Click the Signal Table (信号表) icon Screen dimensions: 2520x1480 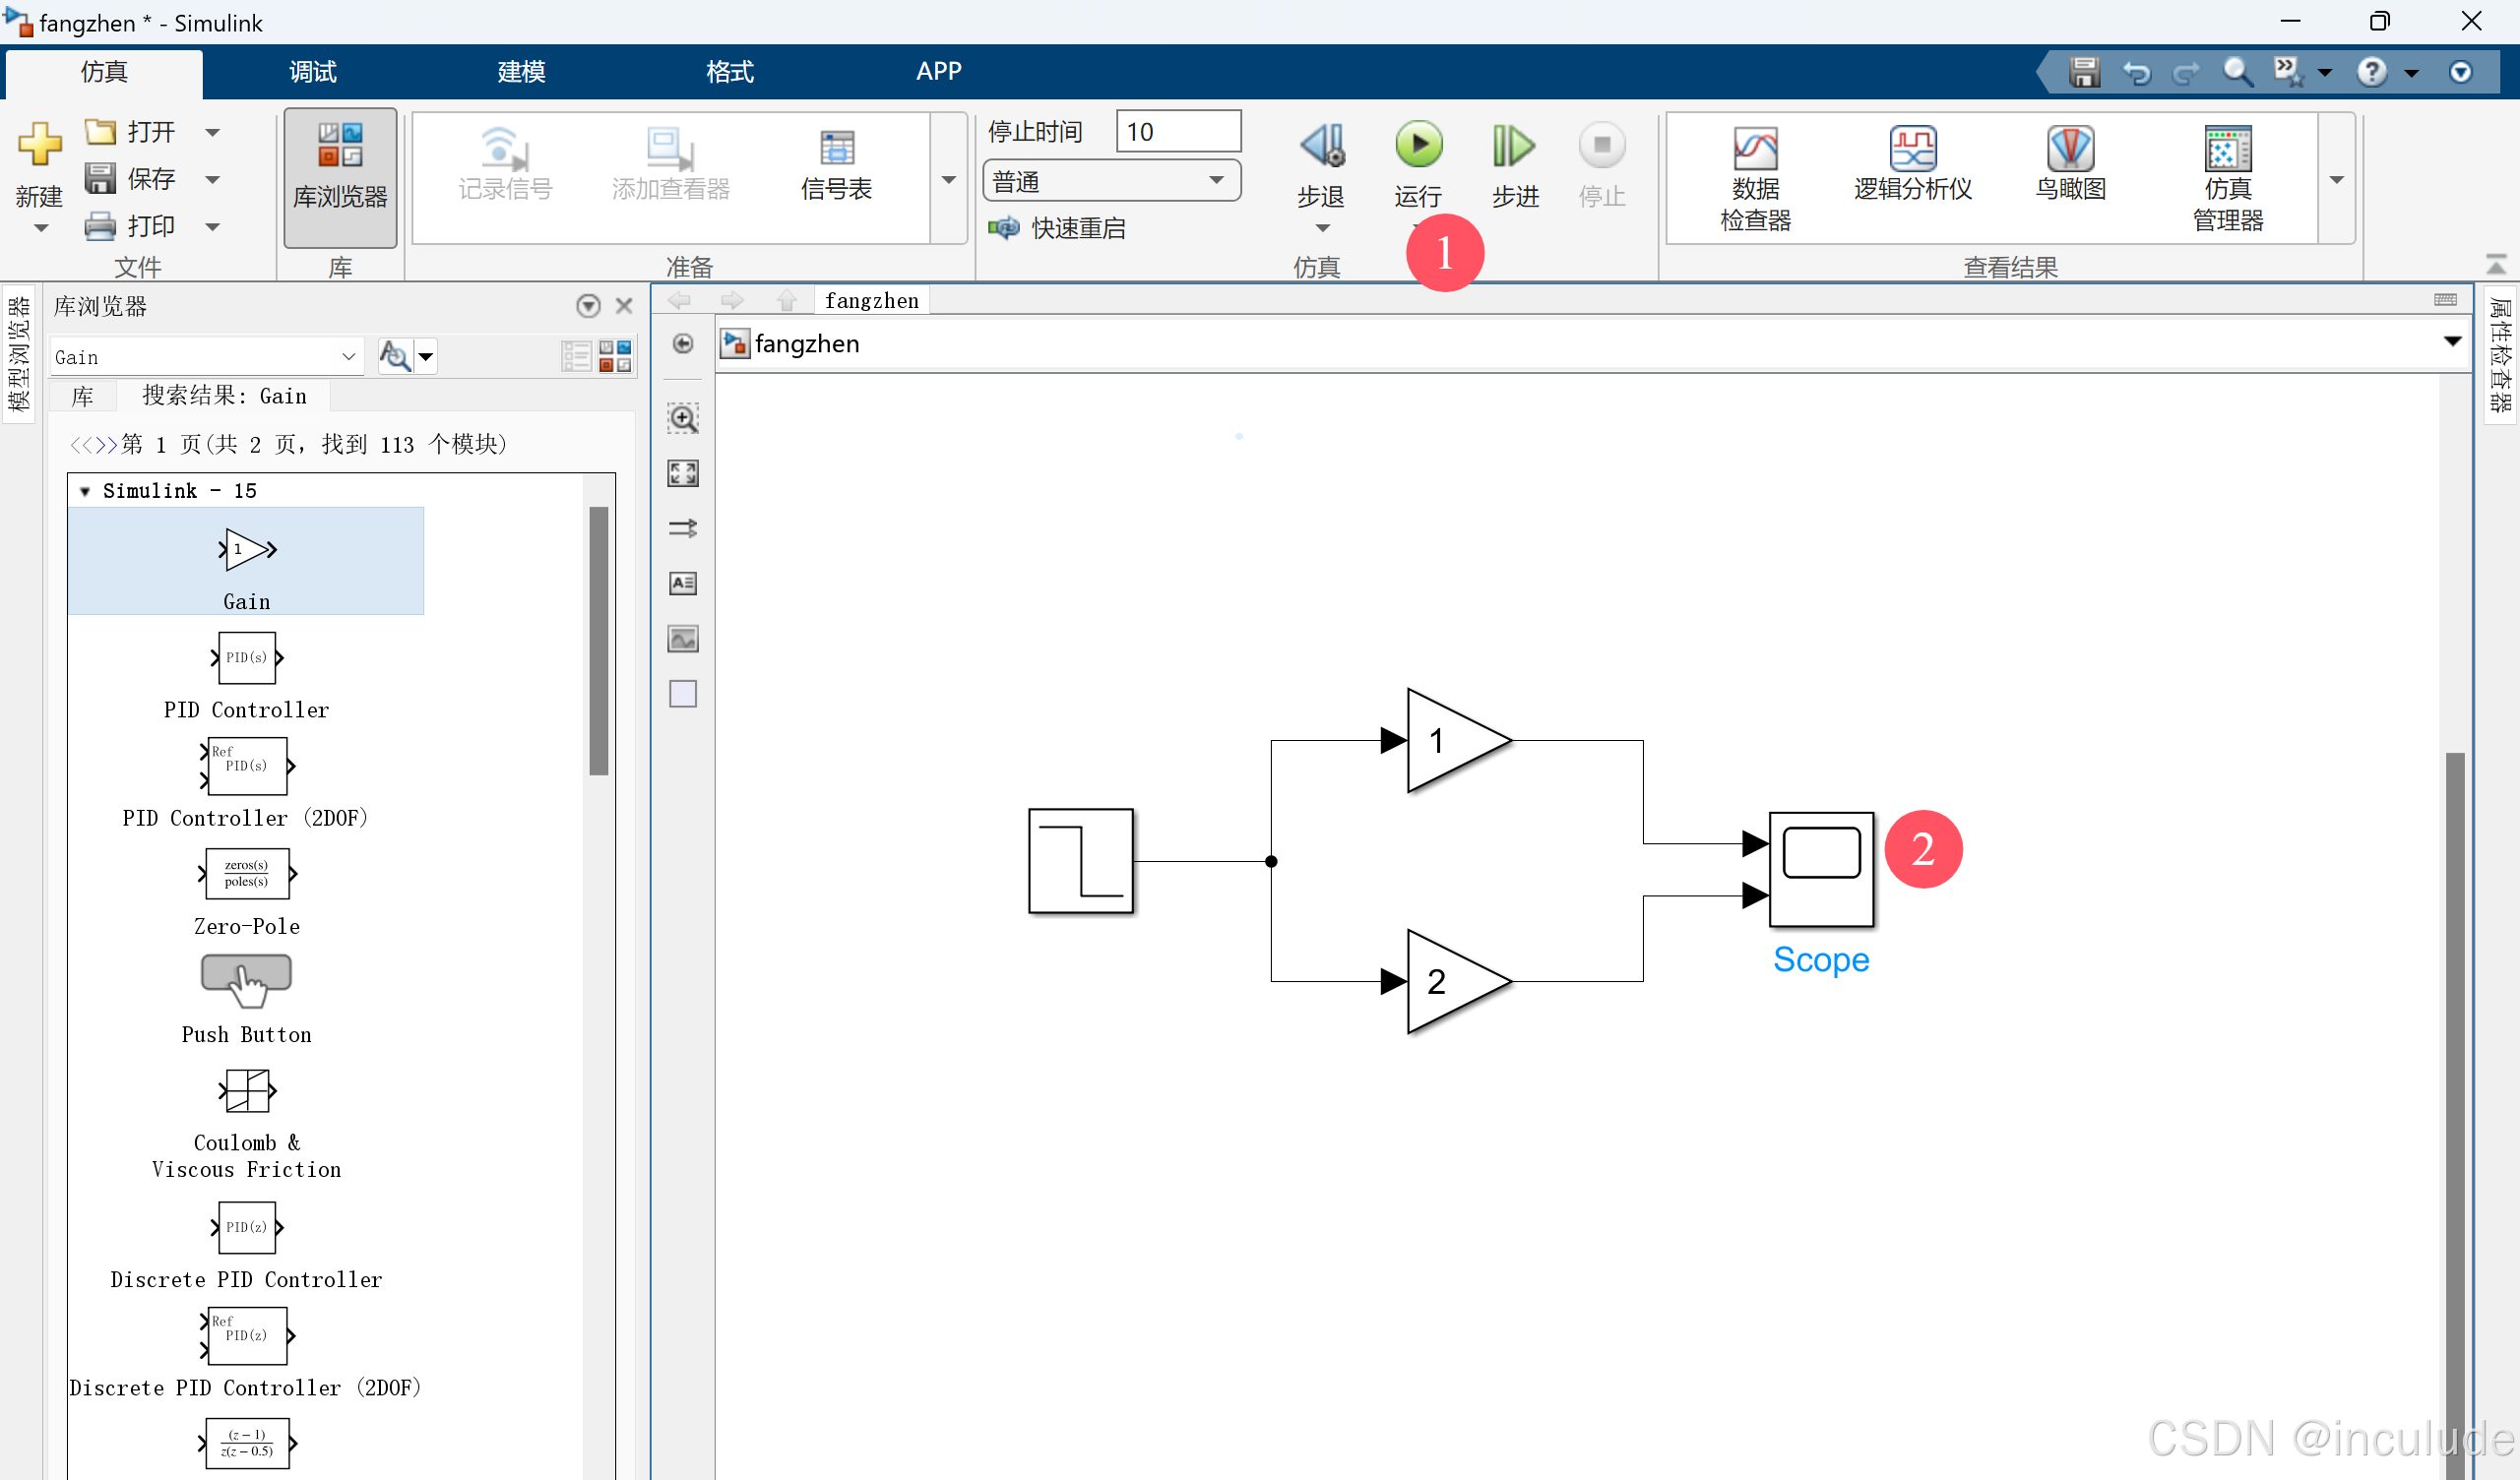tap(836, 150)
